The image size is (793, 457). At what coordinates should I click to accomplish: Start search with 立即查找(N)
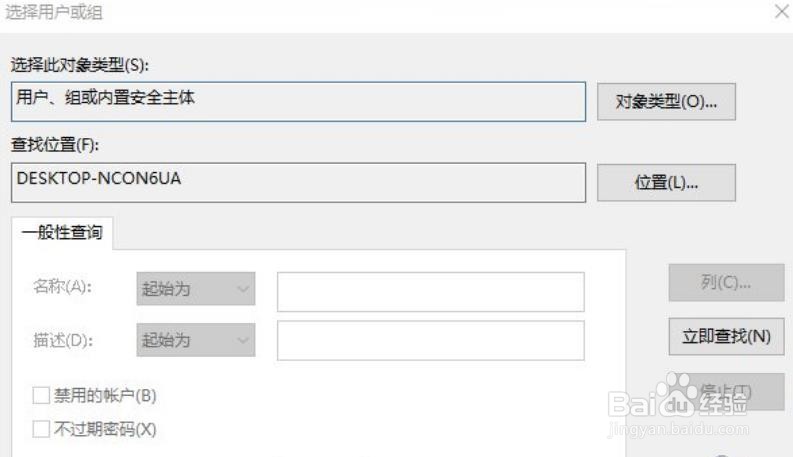[726, 336]
